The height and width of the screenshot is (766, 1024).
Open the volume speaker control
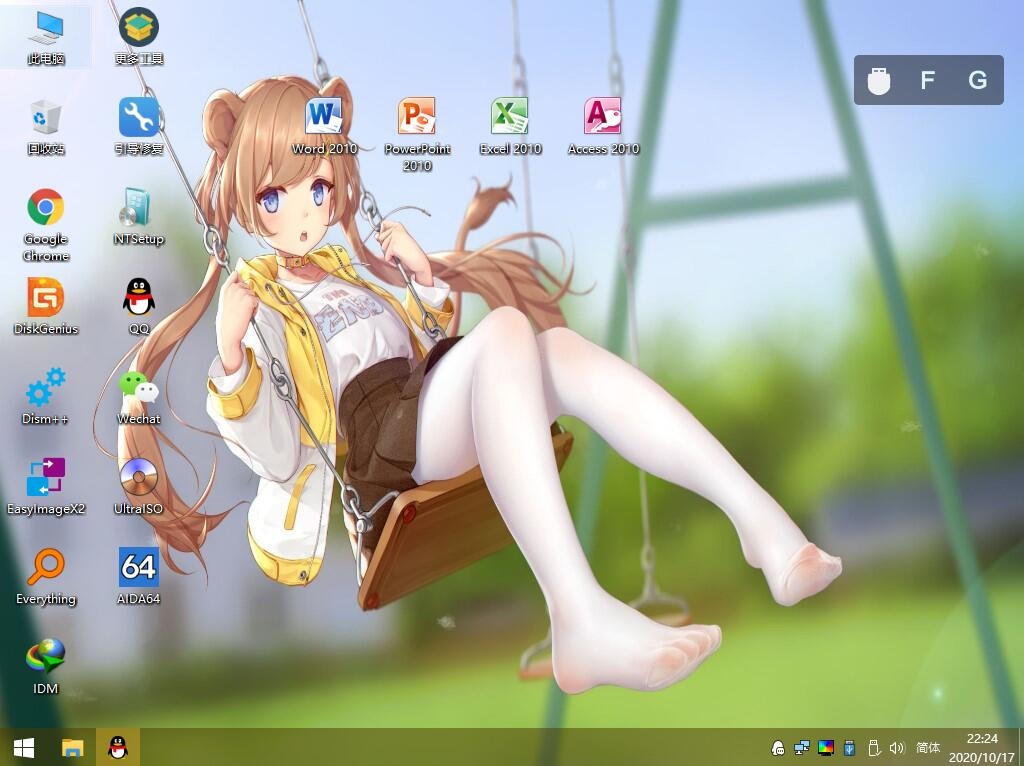coord(897,748)
